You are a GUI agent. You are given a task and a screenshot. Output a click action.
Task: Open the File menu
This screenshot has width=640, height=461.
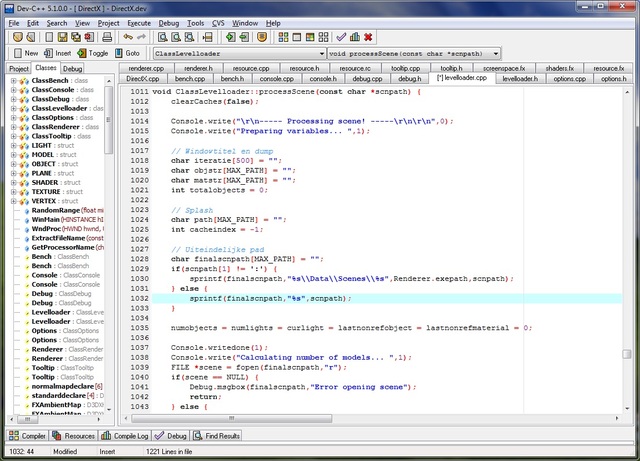14,23
